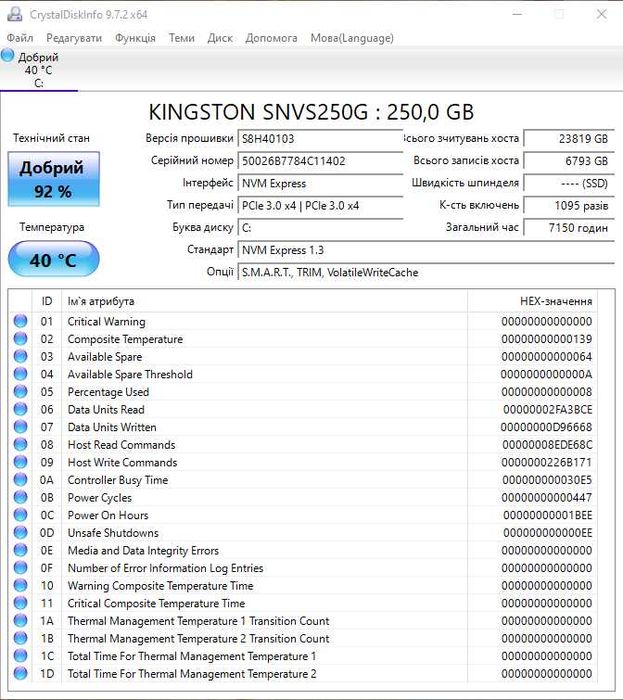623x700 pixels.
Task: Click the serial number field 50026B7784C11402
Action: 320,161
